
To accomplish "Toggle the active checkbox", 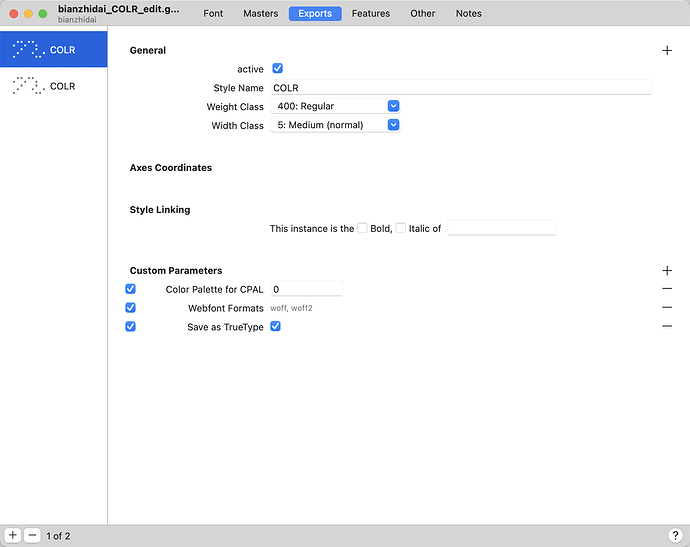I will [x=278, y=69].
